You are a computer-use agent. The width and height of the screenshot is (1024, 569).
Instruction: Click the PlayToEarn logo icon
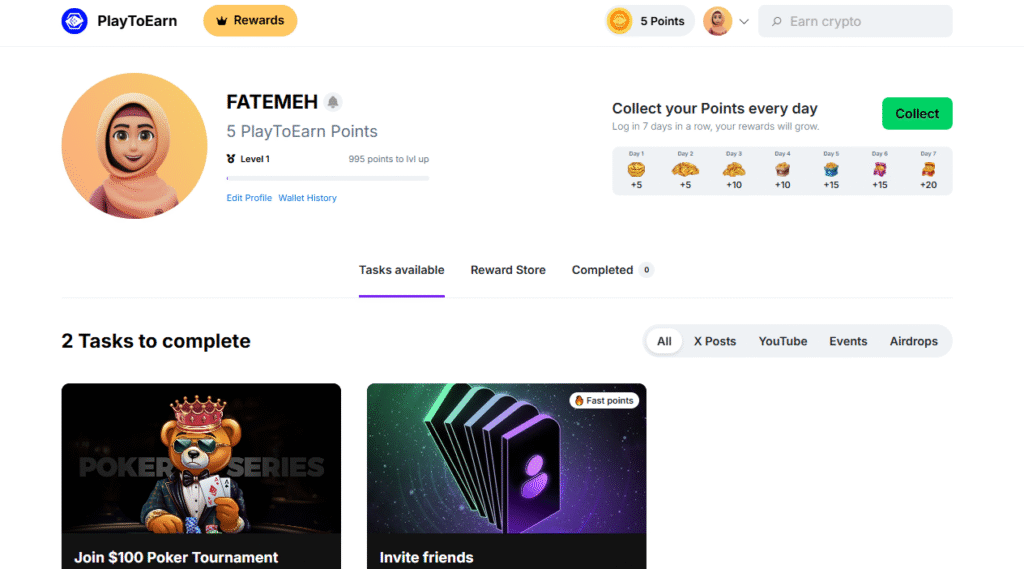point(75,21)
